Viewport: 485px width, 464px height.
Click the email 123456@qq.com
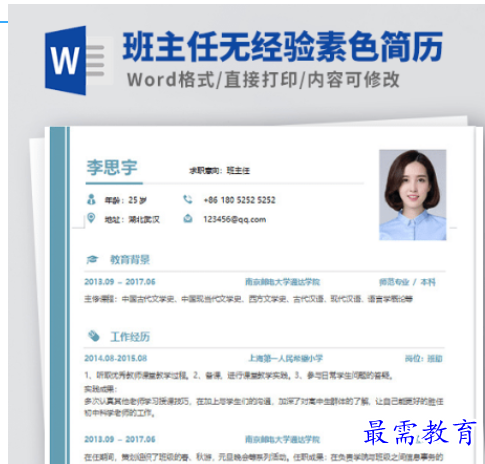(x=235, y=219)
